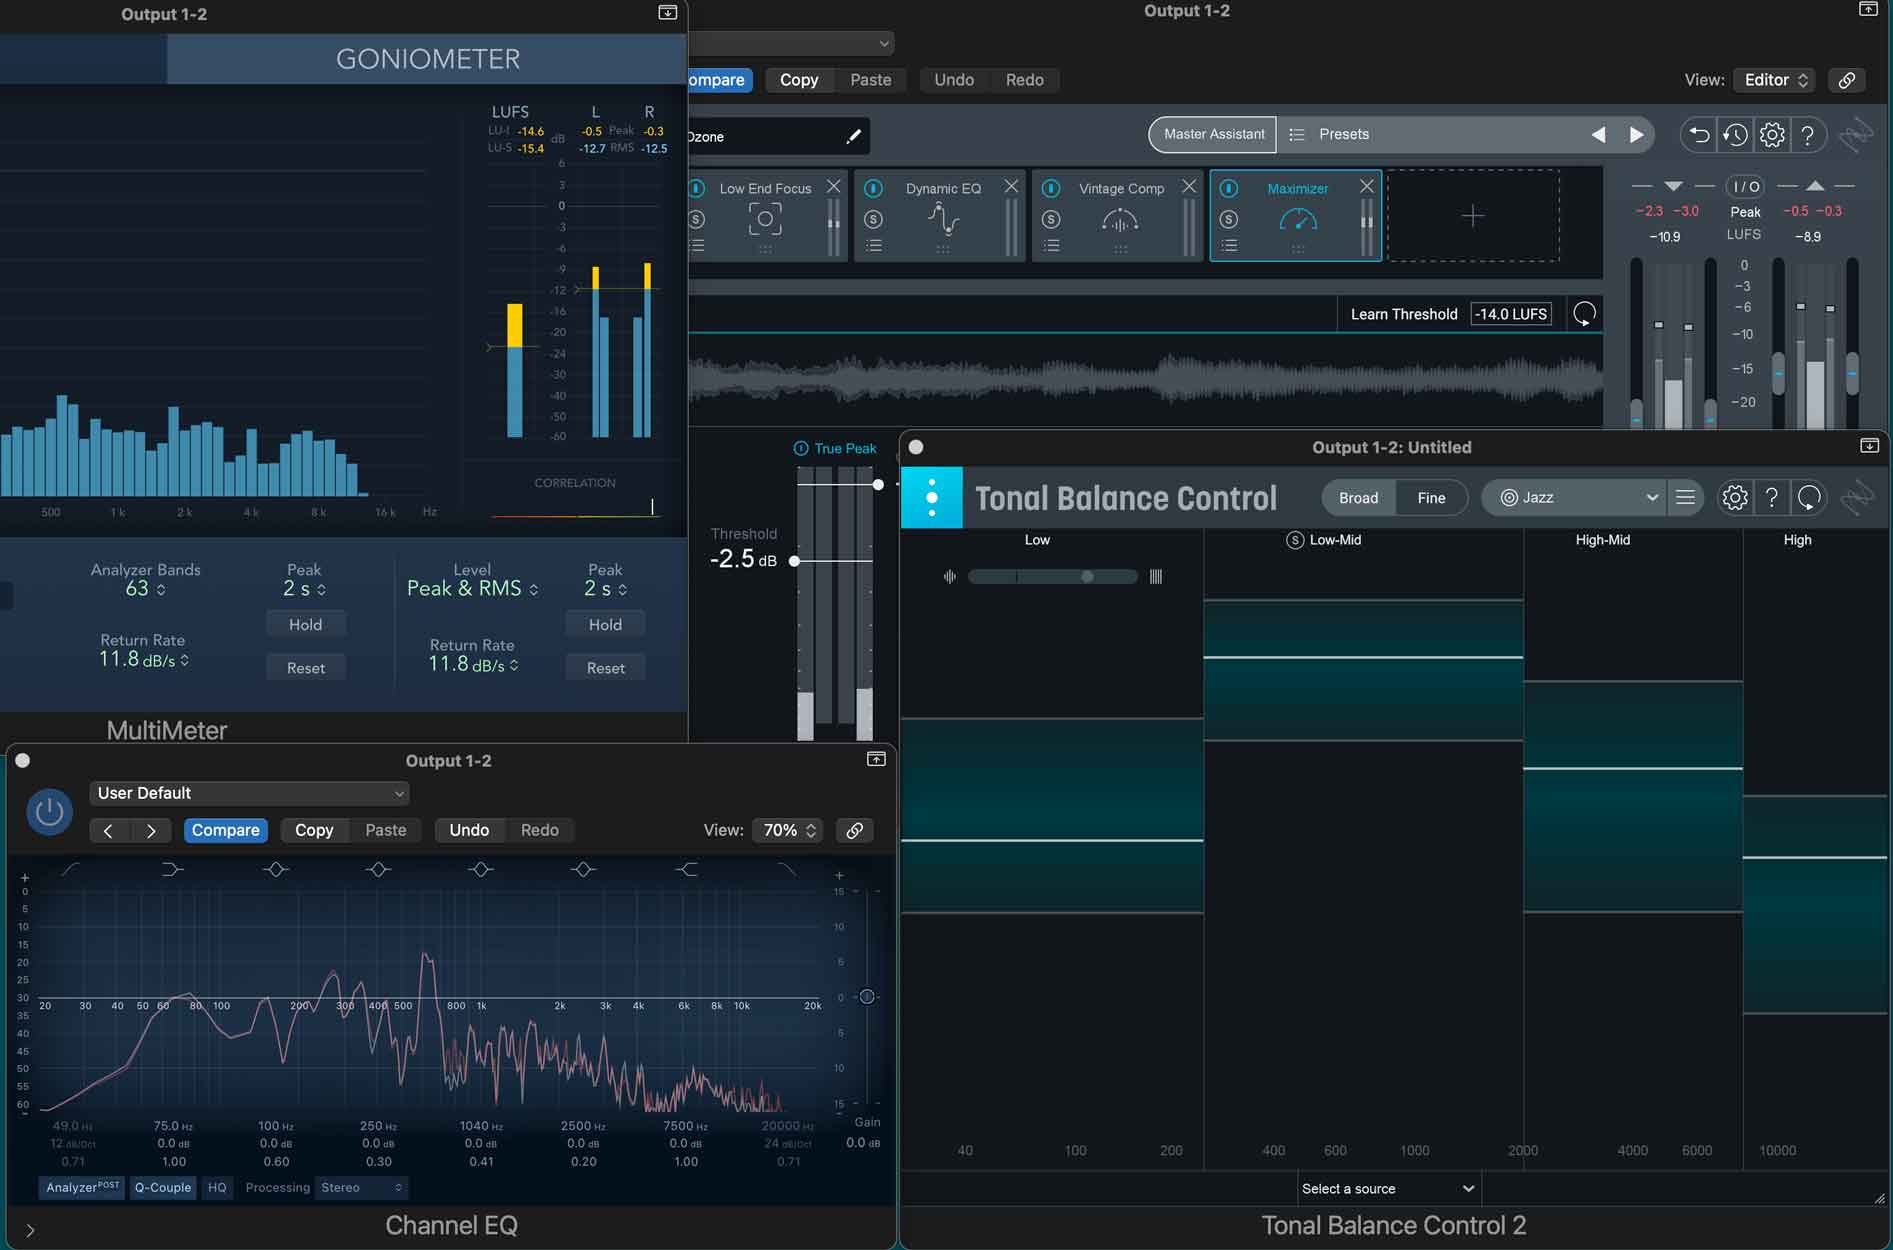Remove the Dynamic EQ module
1893x1250 pixels.
point(1011,187)
